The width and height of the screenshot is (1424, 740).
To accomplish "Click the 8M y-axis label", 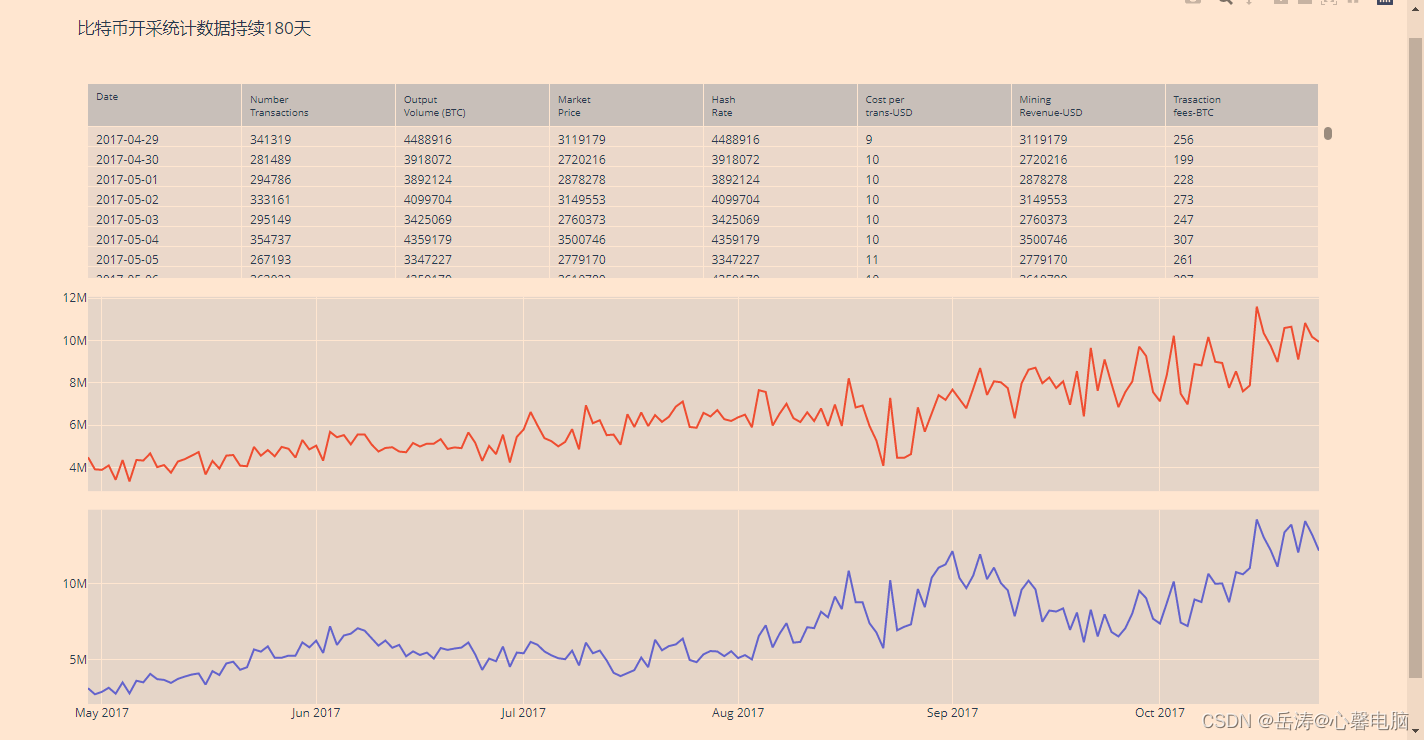I will pos(78,383).
